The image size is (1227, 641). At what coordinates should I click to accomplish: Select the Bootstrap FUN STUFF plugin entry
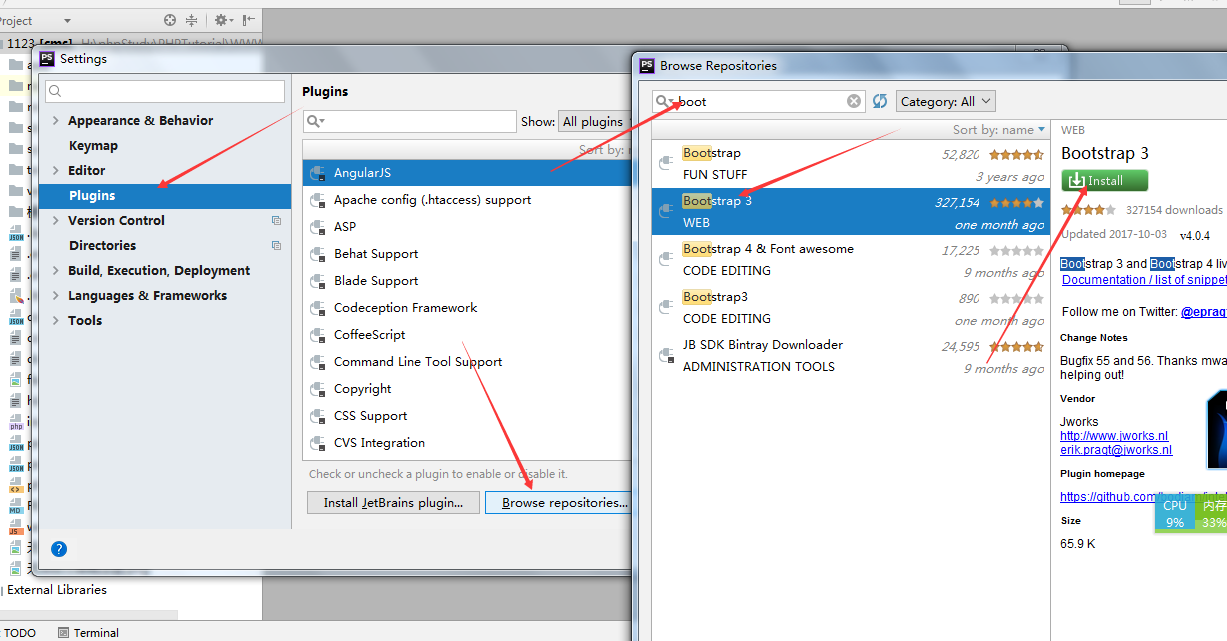pyautogui.click(x=850, y=164)
